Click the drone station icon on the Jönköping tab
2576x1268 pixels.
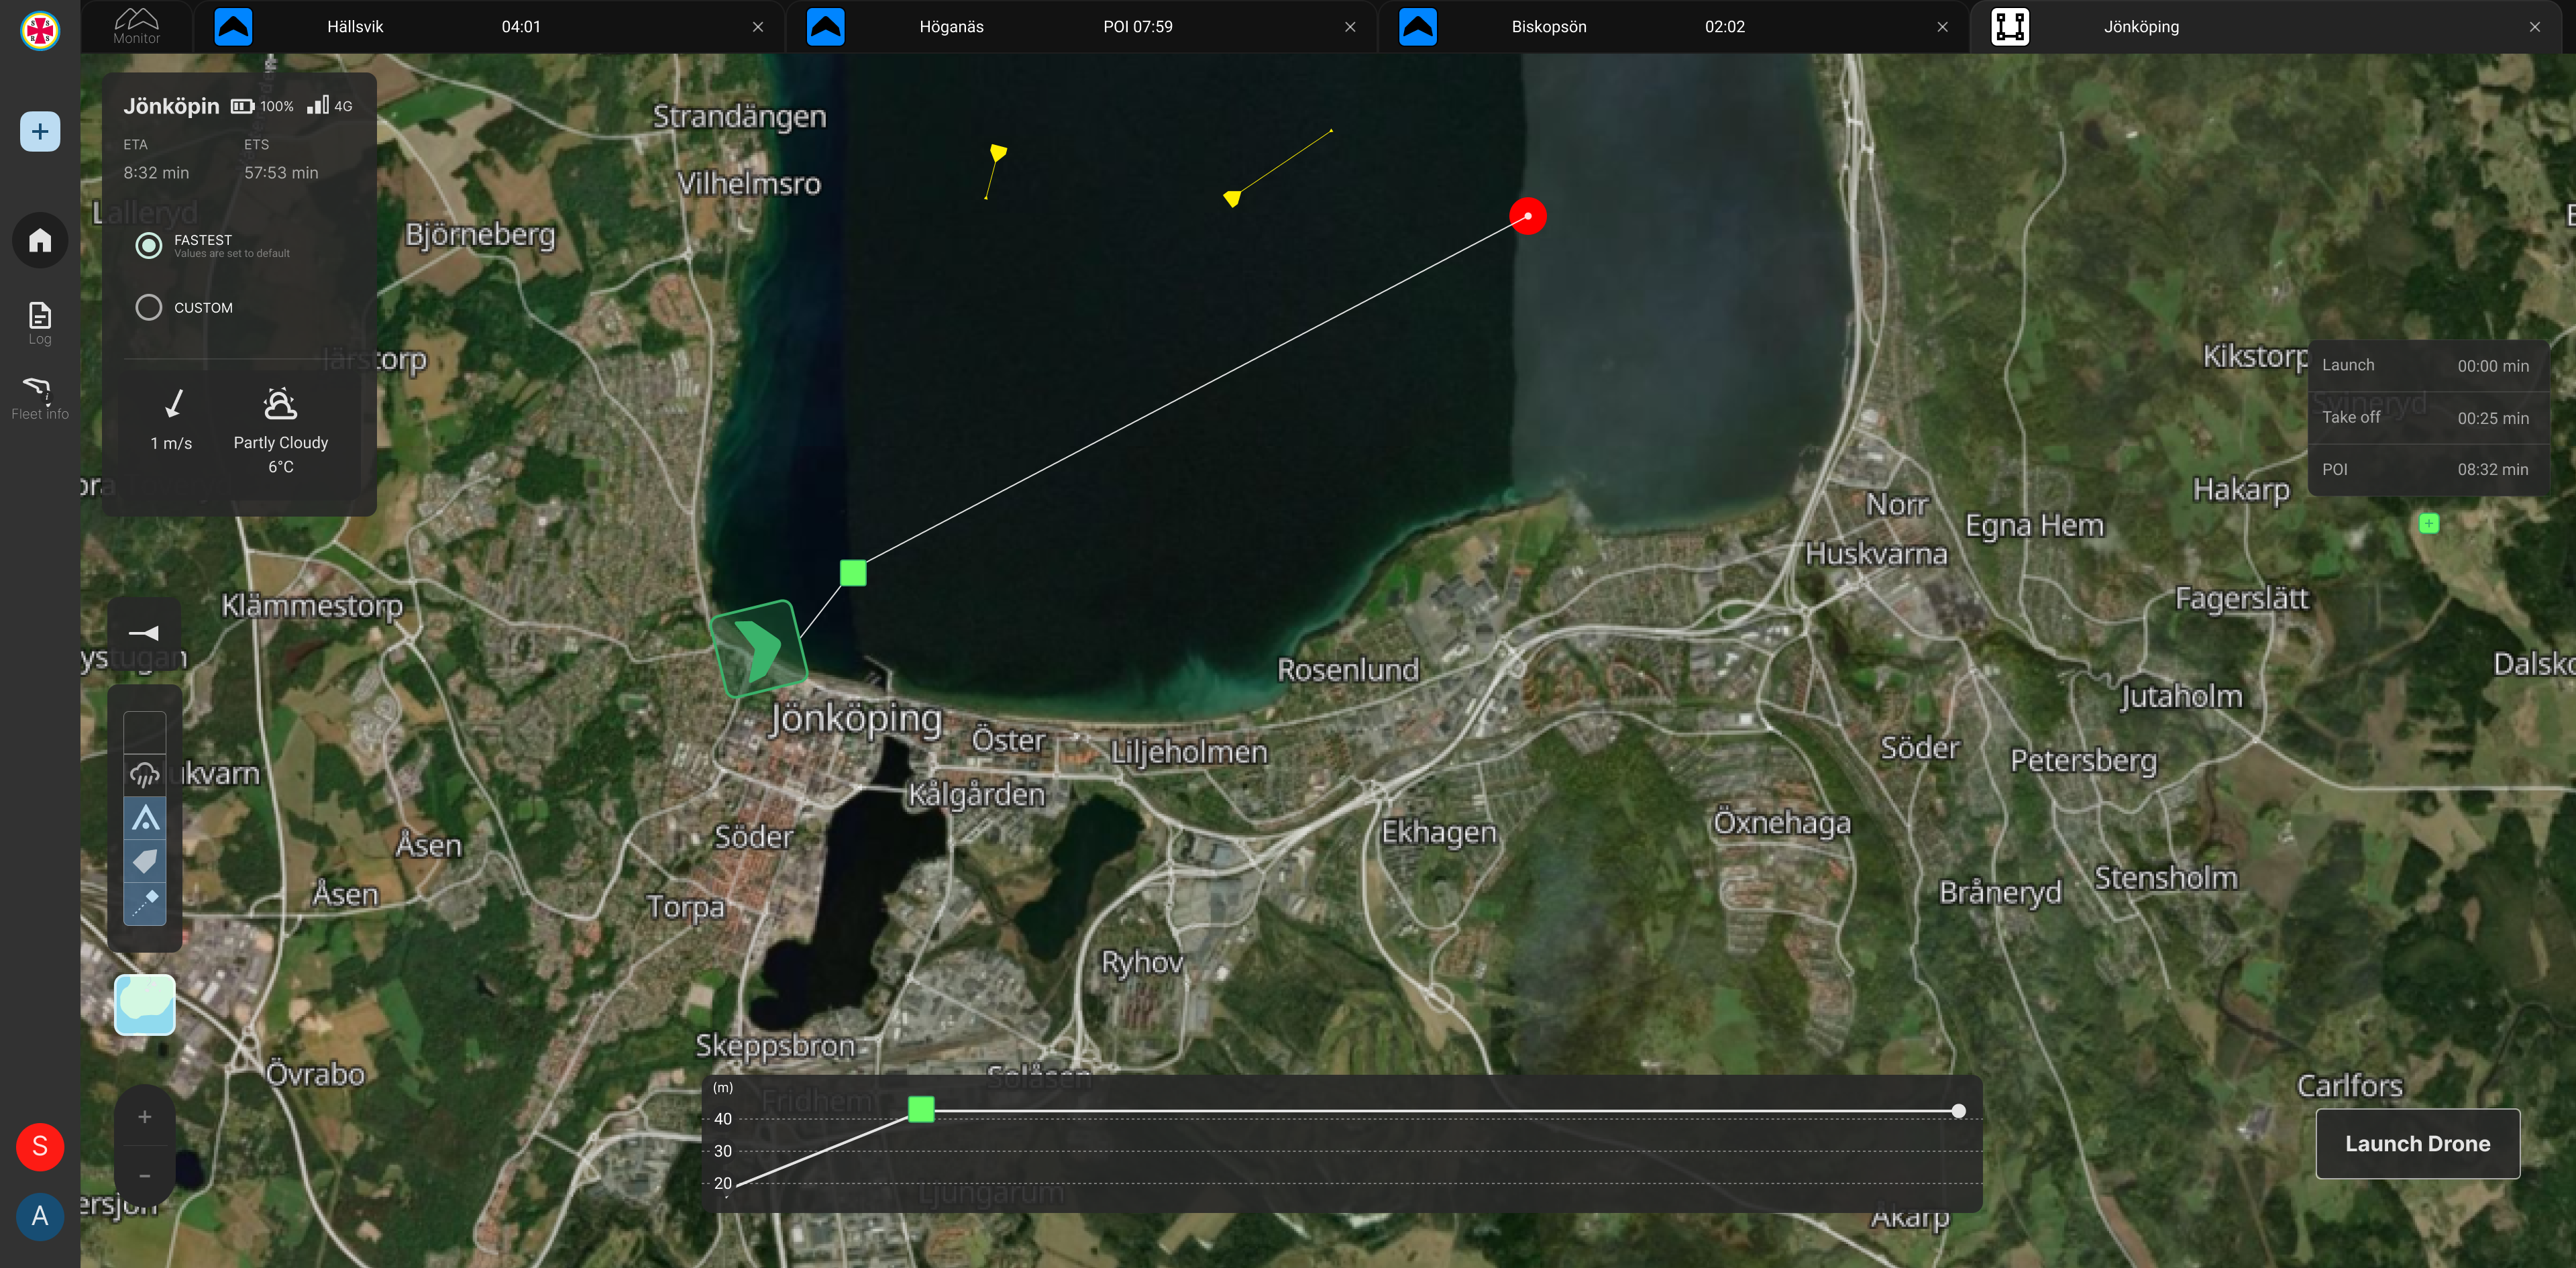point(2009,26)
